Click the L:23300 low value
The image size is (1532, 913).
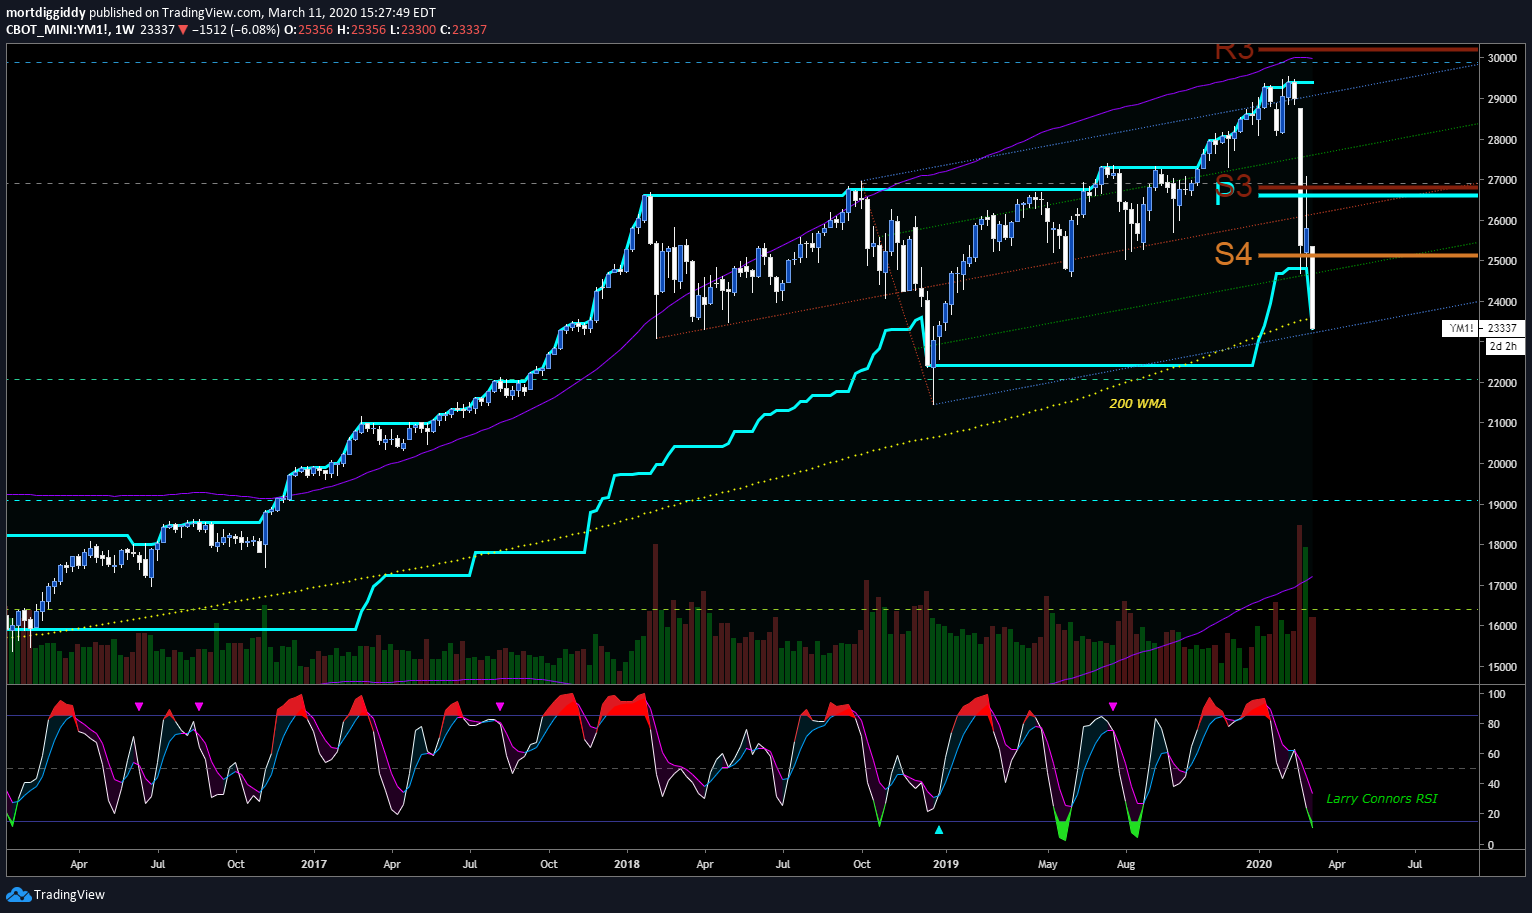tap(413, 30)
